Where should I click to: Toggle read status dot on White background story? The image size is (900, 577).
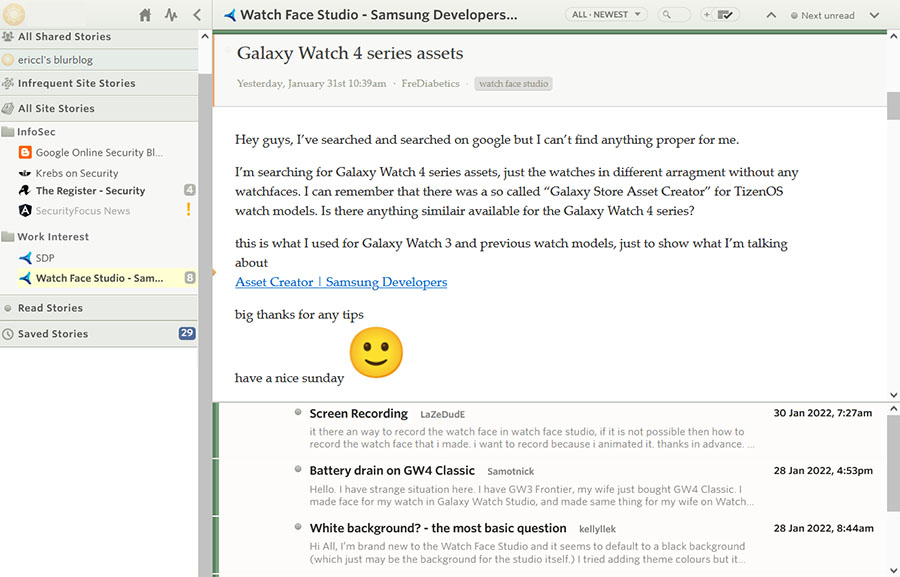(x=298, y=526)
